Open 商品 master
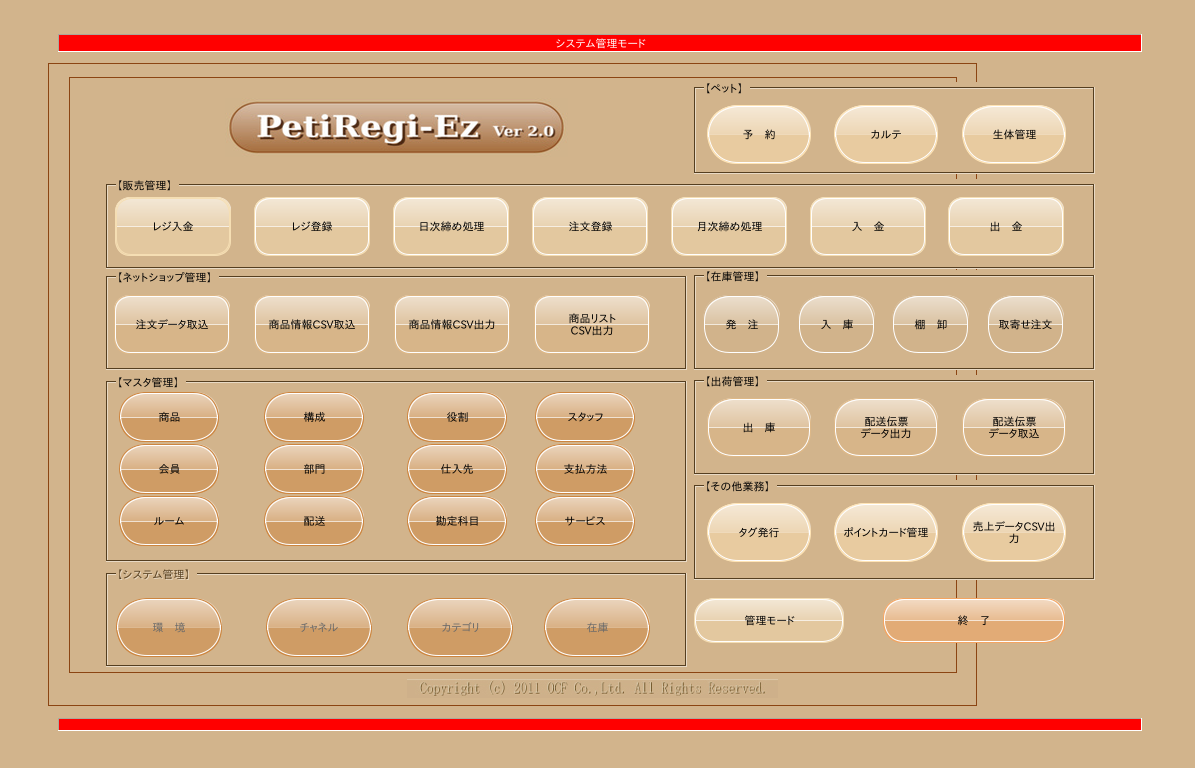 coord(169,417)
